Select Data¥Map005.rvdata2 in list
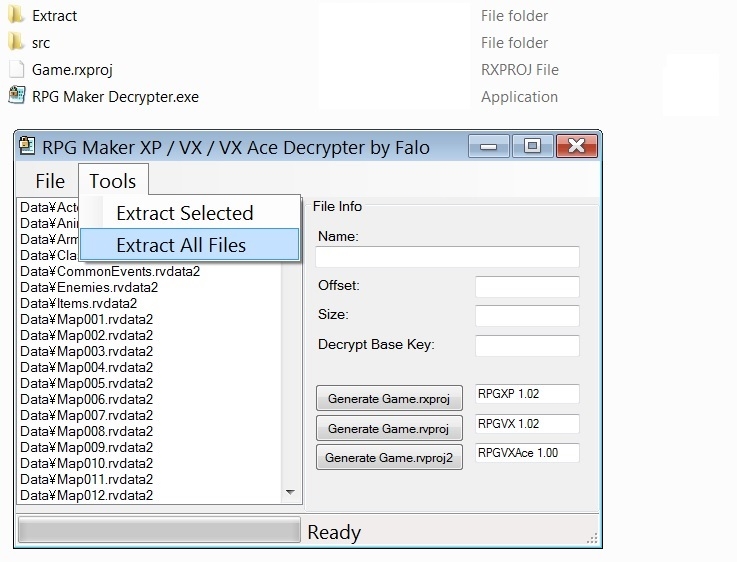The height and width of the screenshot is (562, 737). tap(86, 383)
